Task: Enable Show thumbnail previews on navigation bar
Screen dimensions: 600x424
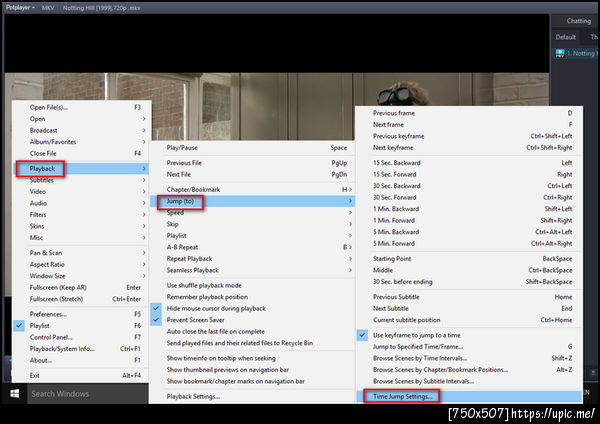Action: [253, 370]
